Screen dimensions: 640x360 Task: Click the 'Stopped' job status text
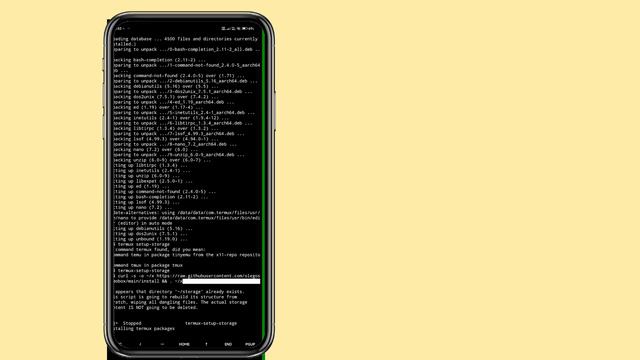pyautogui.click(x=132, y=323)
